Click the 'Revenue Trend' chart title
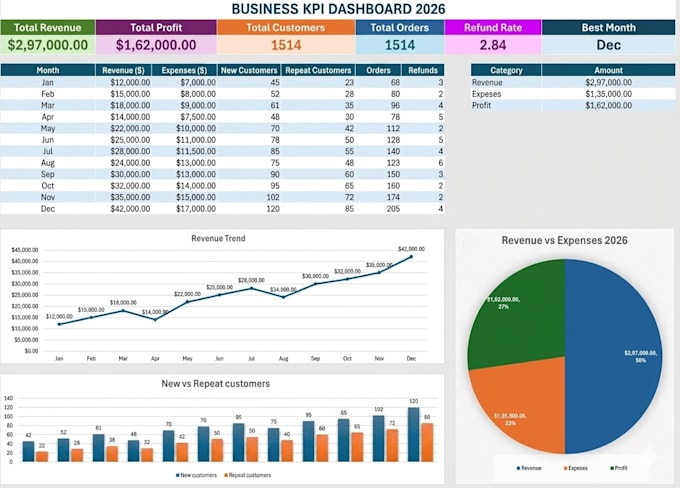Viewport: 680px width, 488px height. point(218,238)
